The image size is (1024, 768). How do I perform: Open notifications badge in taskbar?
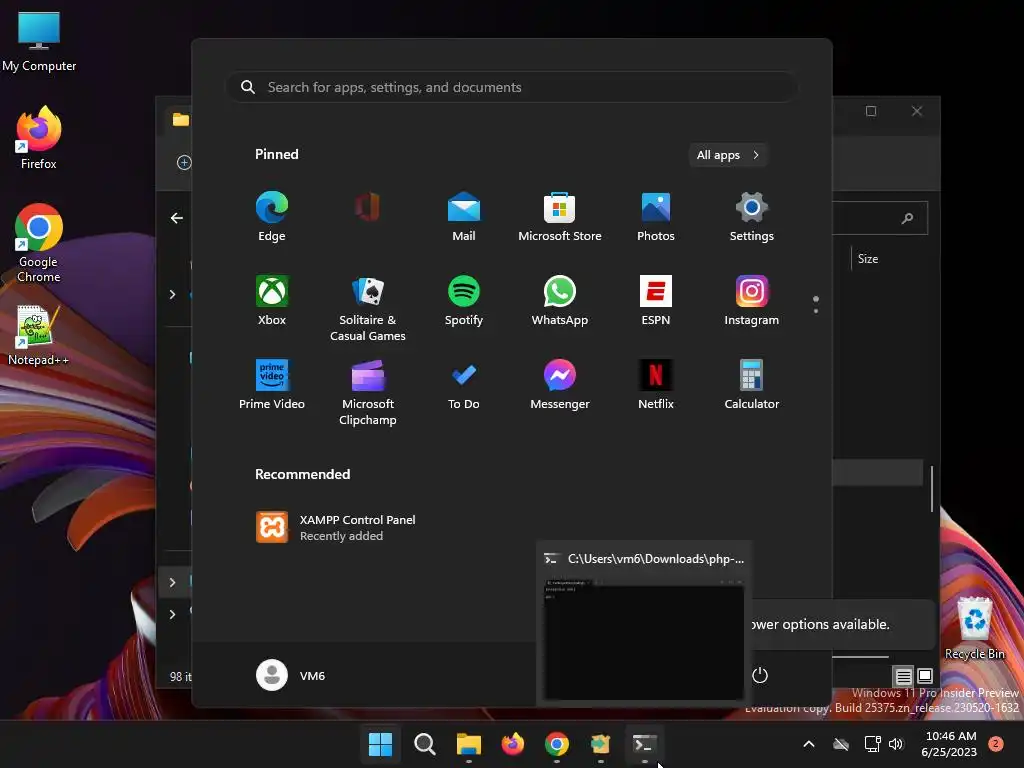tap(996, 744)
